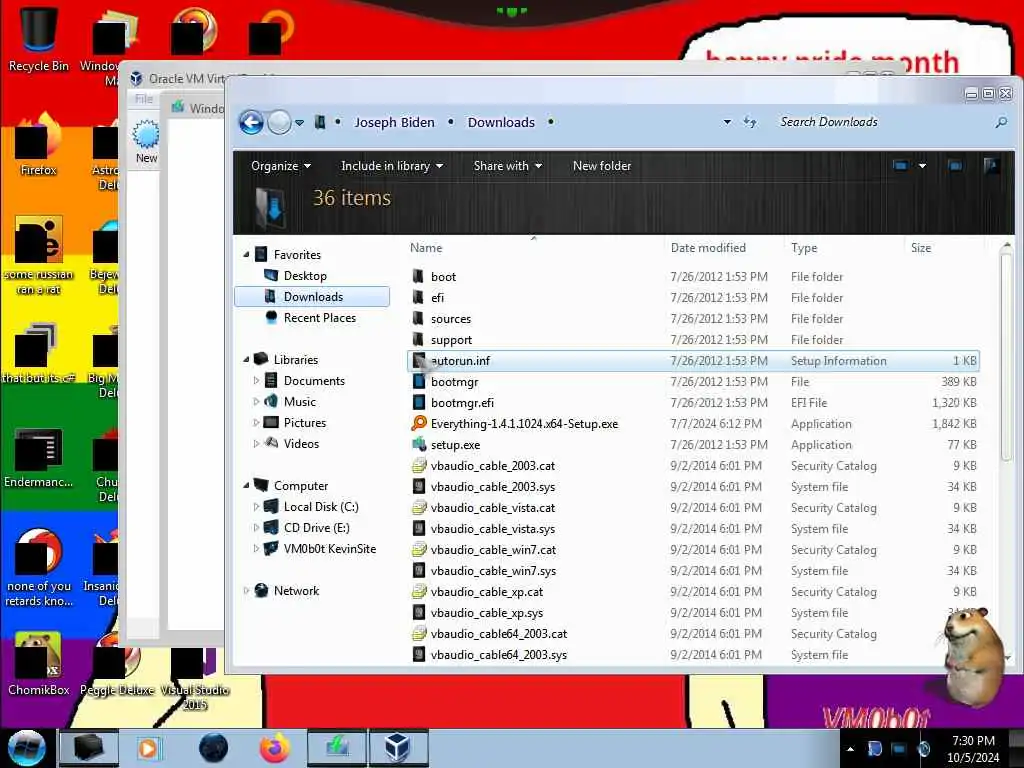Click the Joseph Biden breadcrumb
Screen dimensions: 1024x768
click(394, 122)
